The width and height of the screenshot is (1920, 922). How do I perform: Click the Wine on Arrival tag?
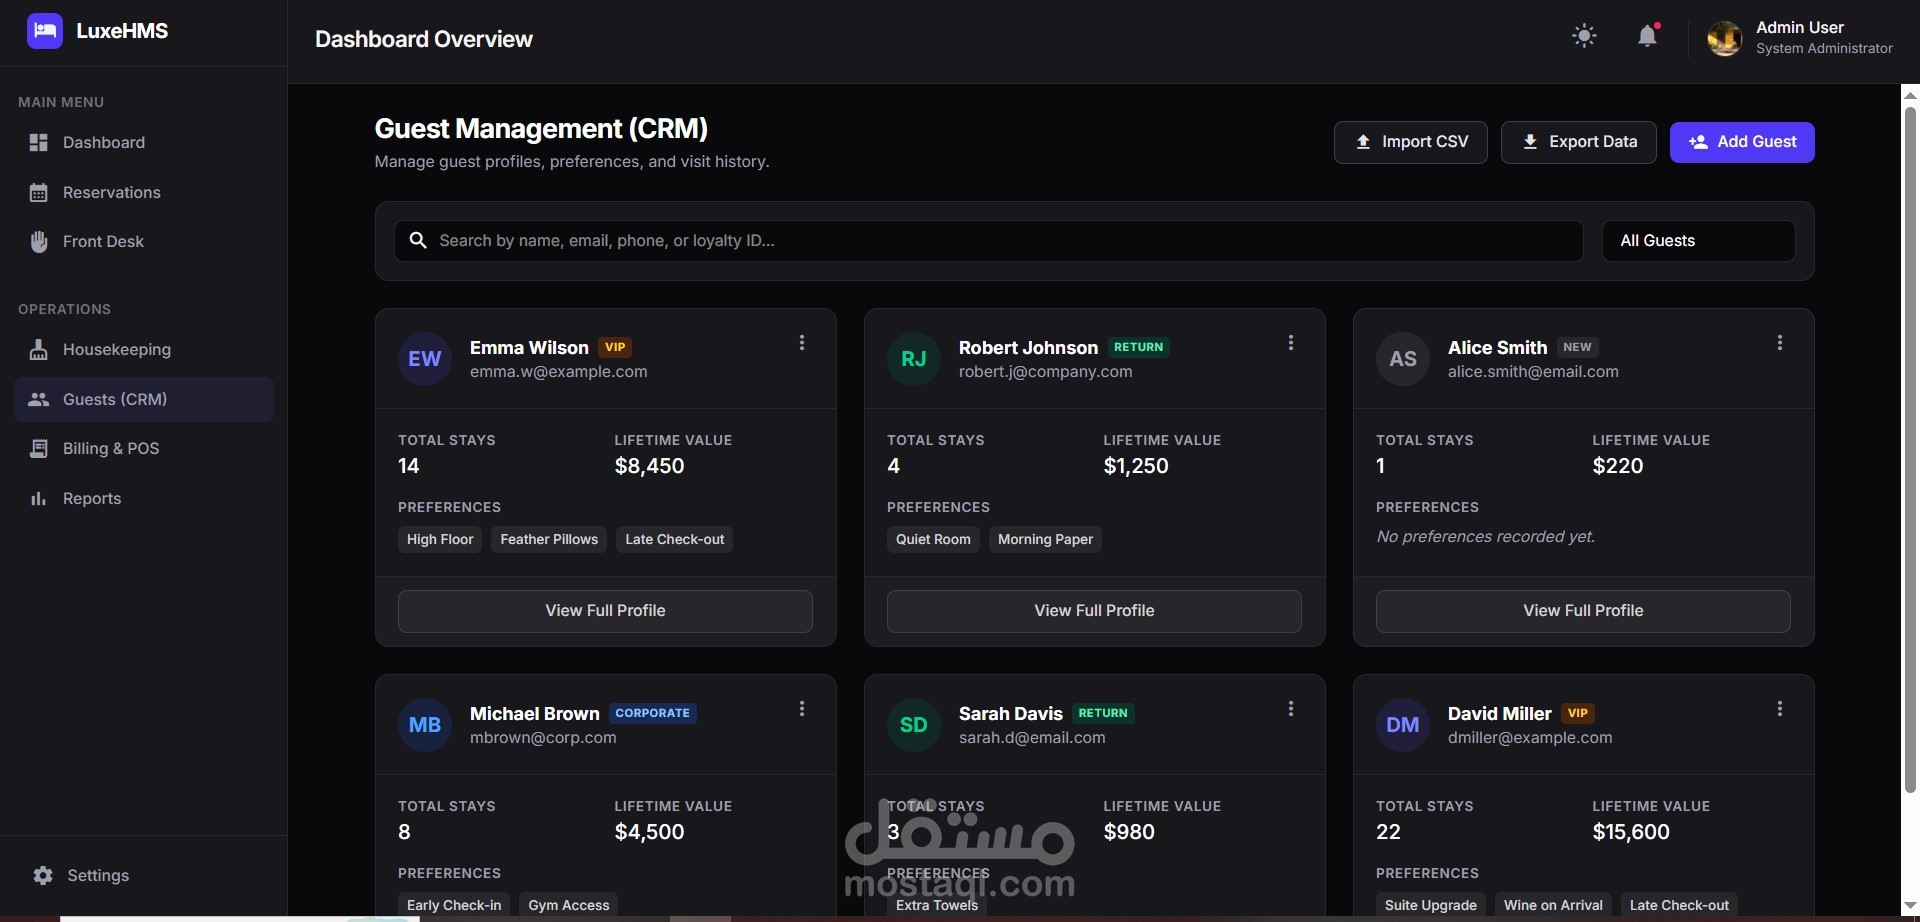[1553, 904]
